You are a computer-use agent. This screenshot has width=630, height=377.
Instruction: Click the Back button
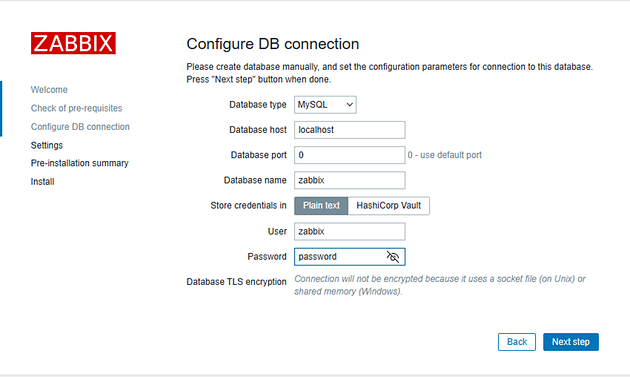click(517, 342)
